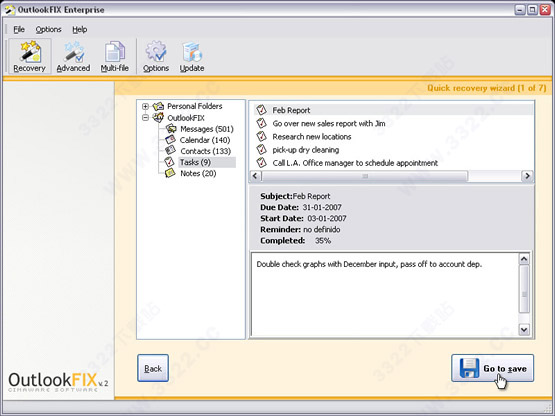Select the Messages (501) folder
555x416 pixels.
tap(207, 129)
